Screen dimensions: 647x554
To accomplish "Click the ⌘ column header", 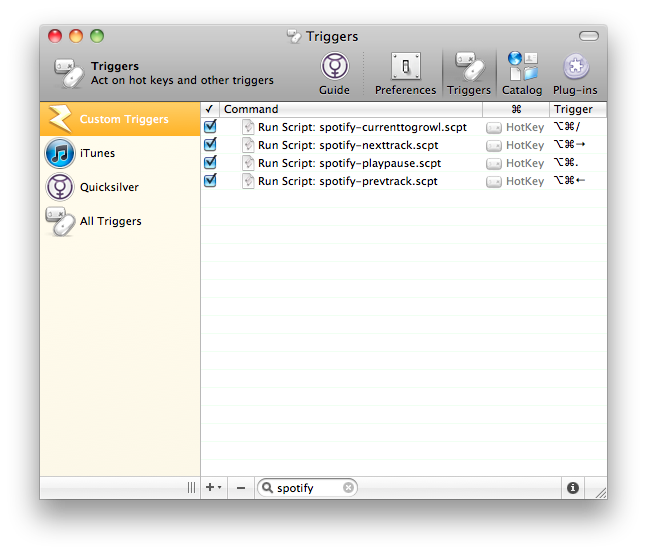I will 516,109.
